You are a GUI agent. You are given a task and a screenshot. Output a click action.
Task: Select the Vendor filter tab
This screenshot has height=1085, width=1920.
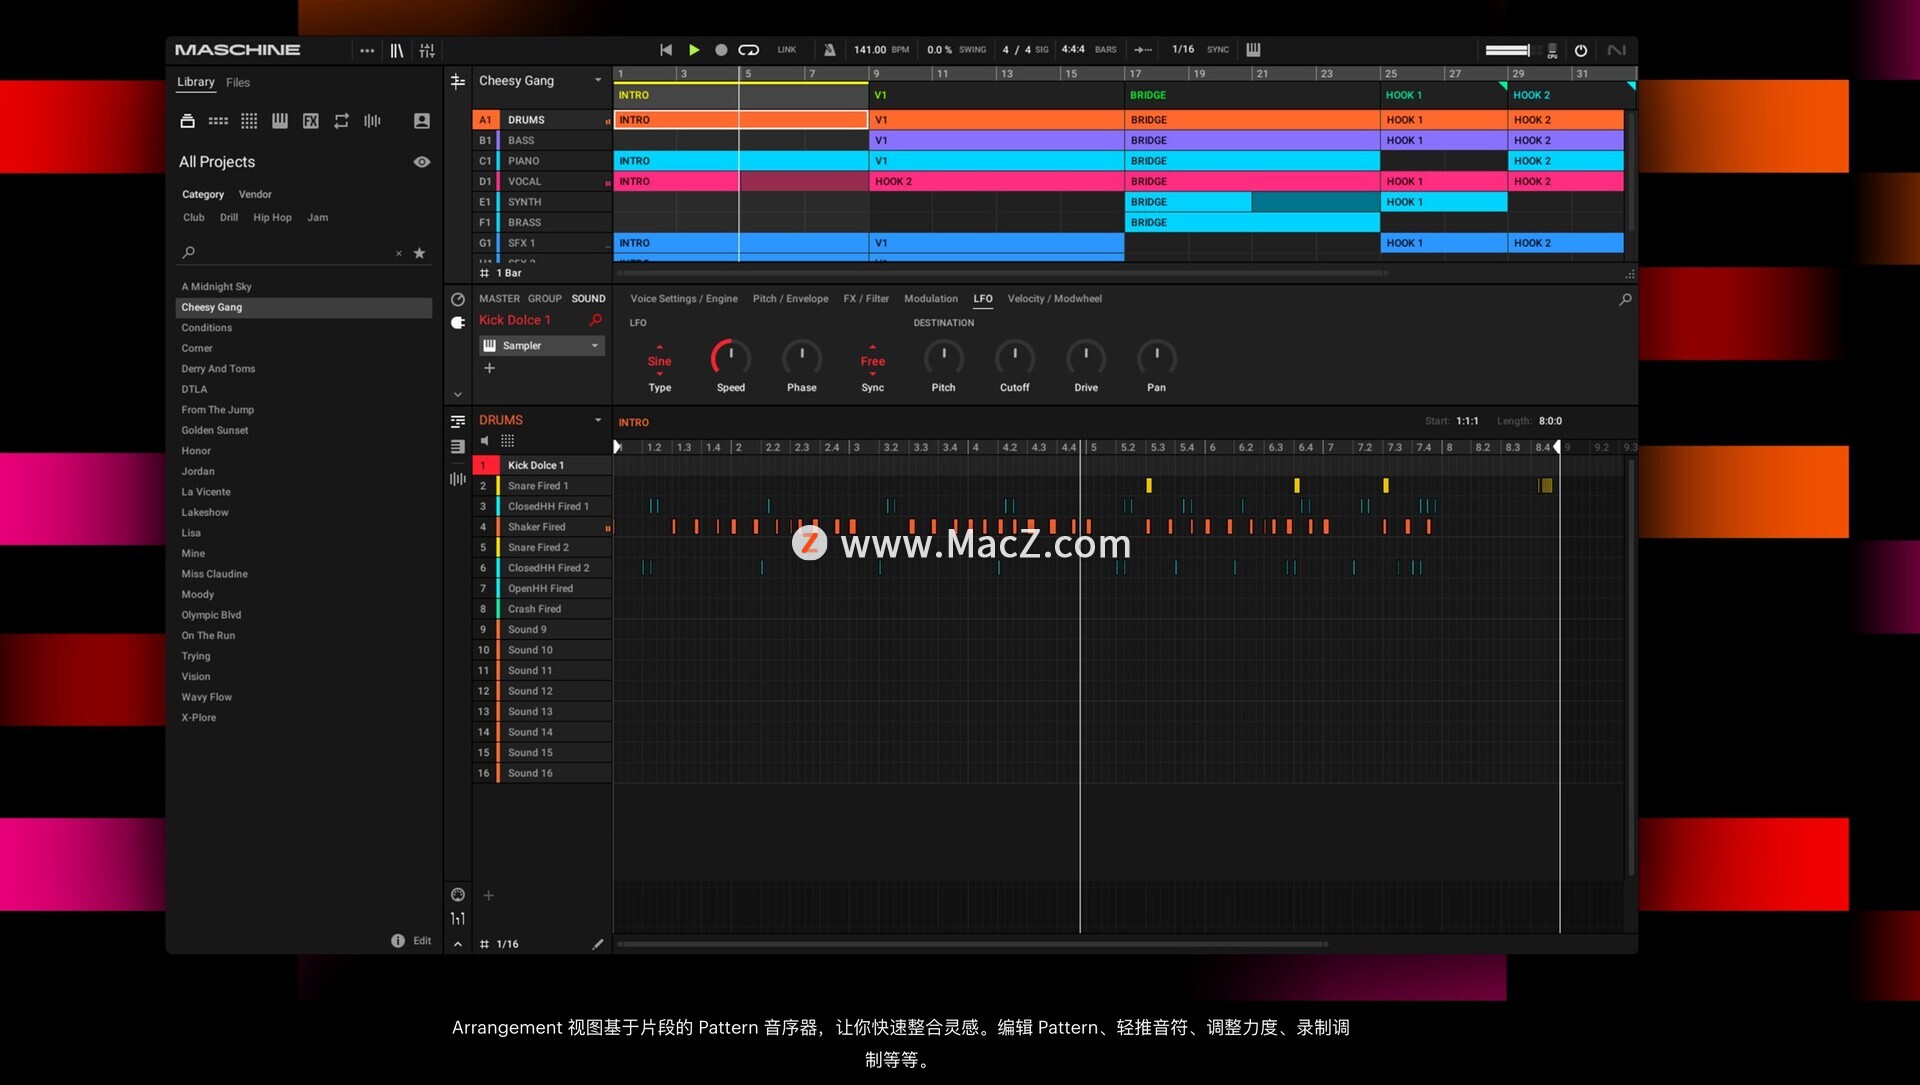(x=255, y=194)
